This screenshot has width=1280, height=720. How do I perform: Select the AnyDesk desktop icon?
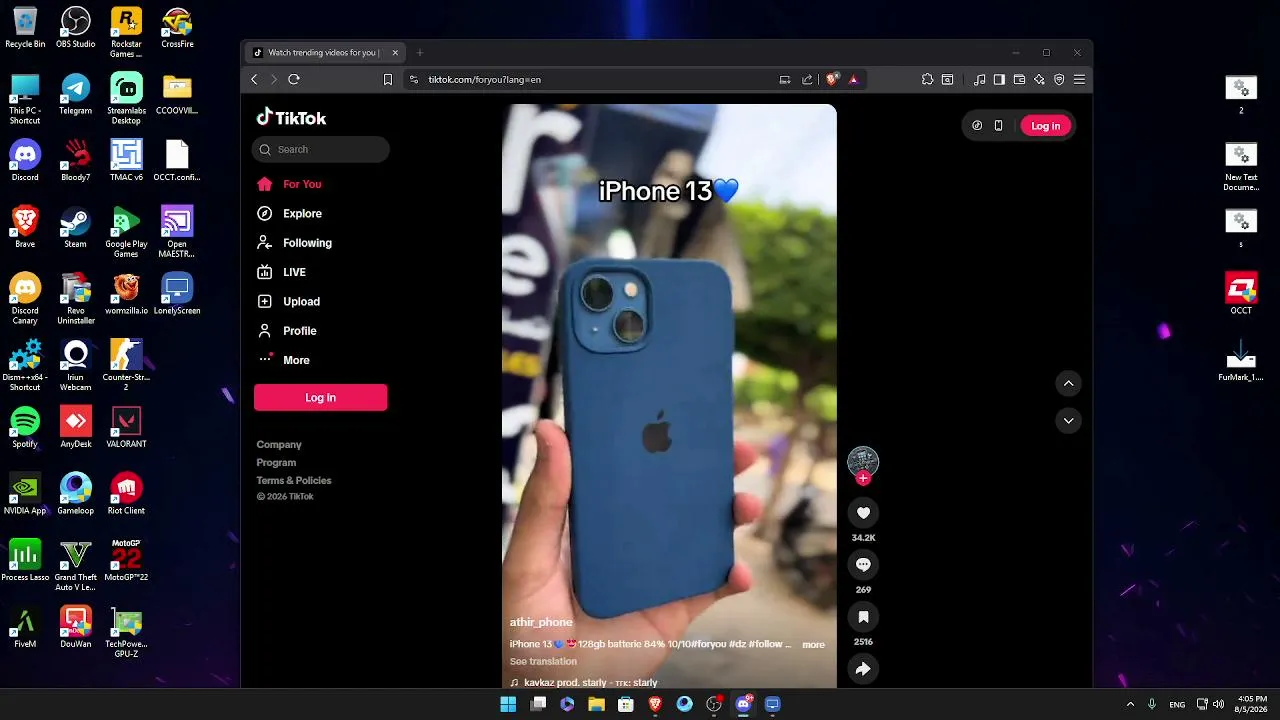coord(76,428)
